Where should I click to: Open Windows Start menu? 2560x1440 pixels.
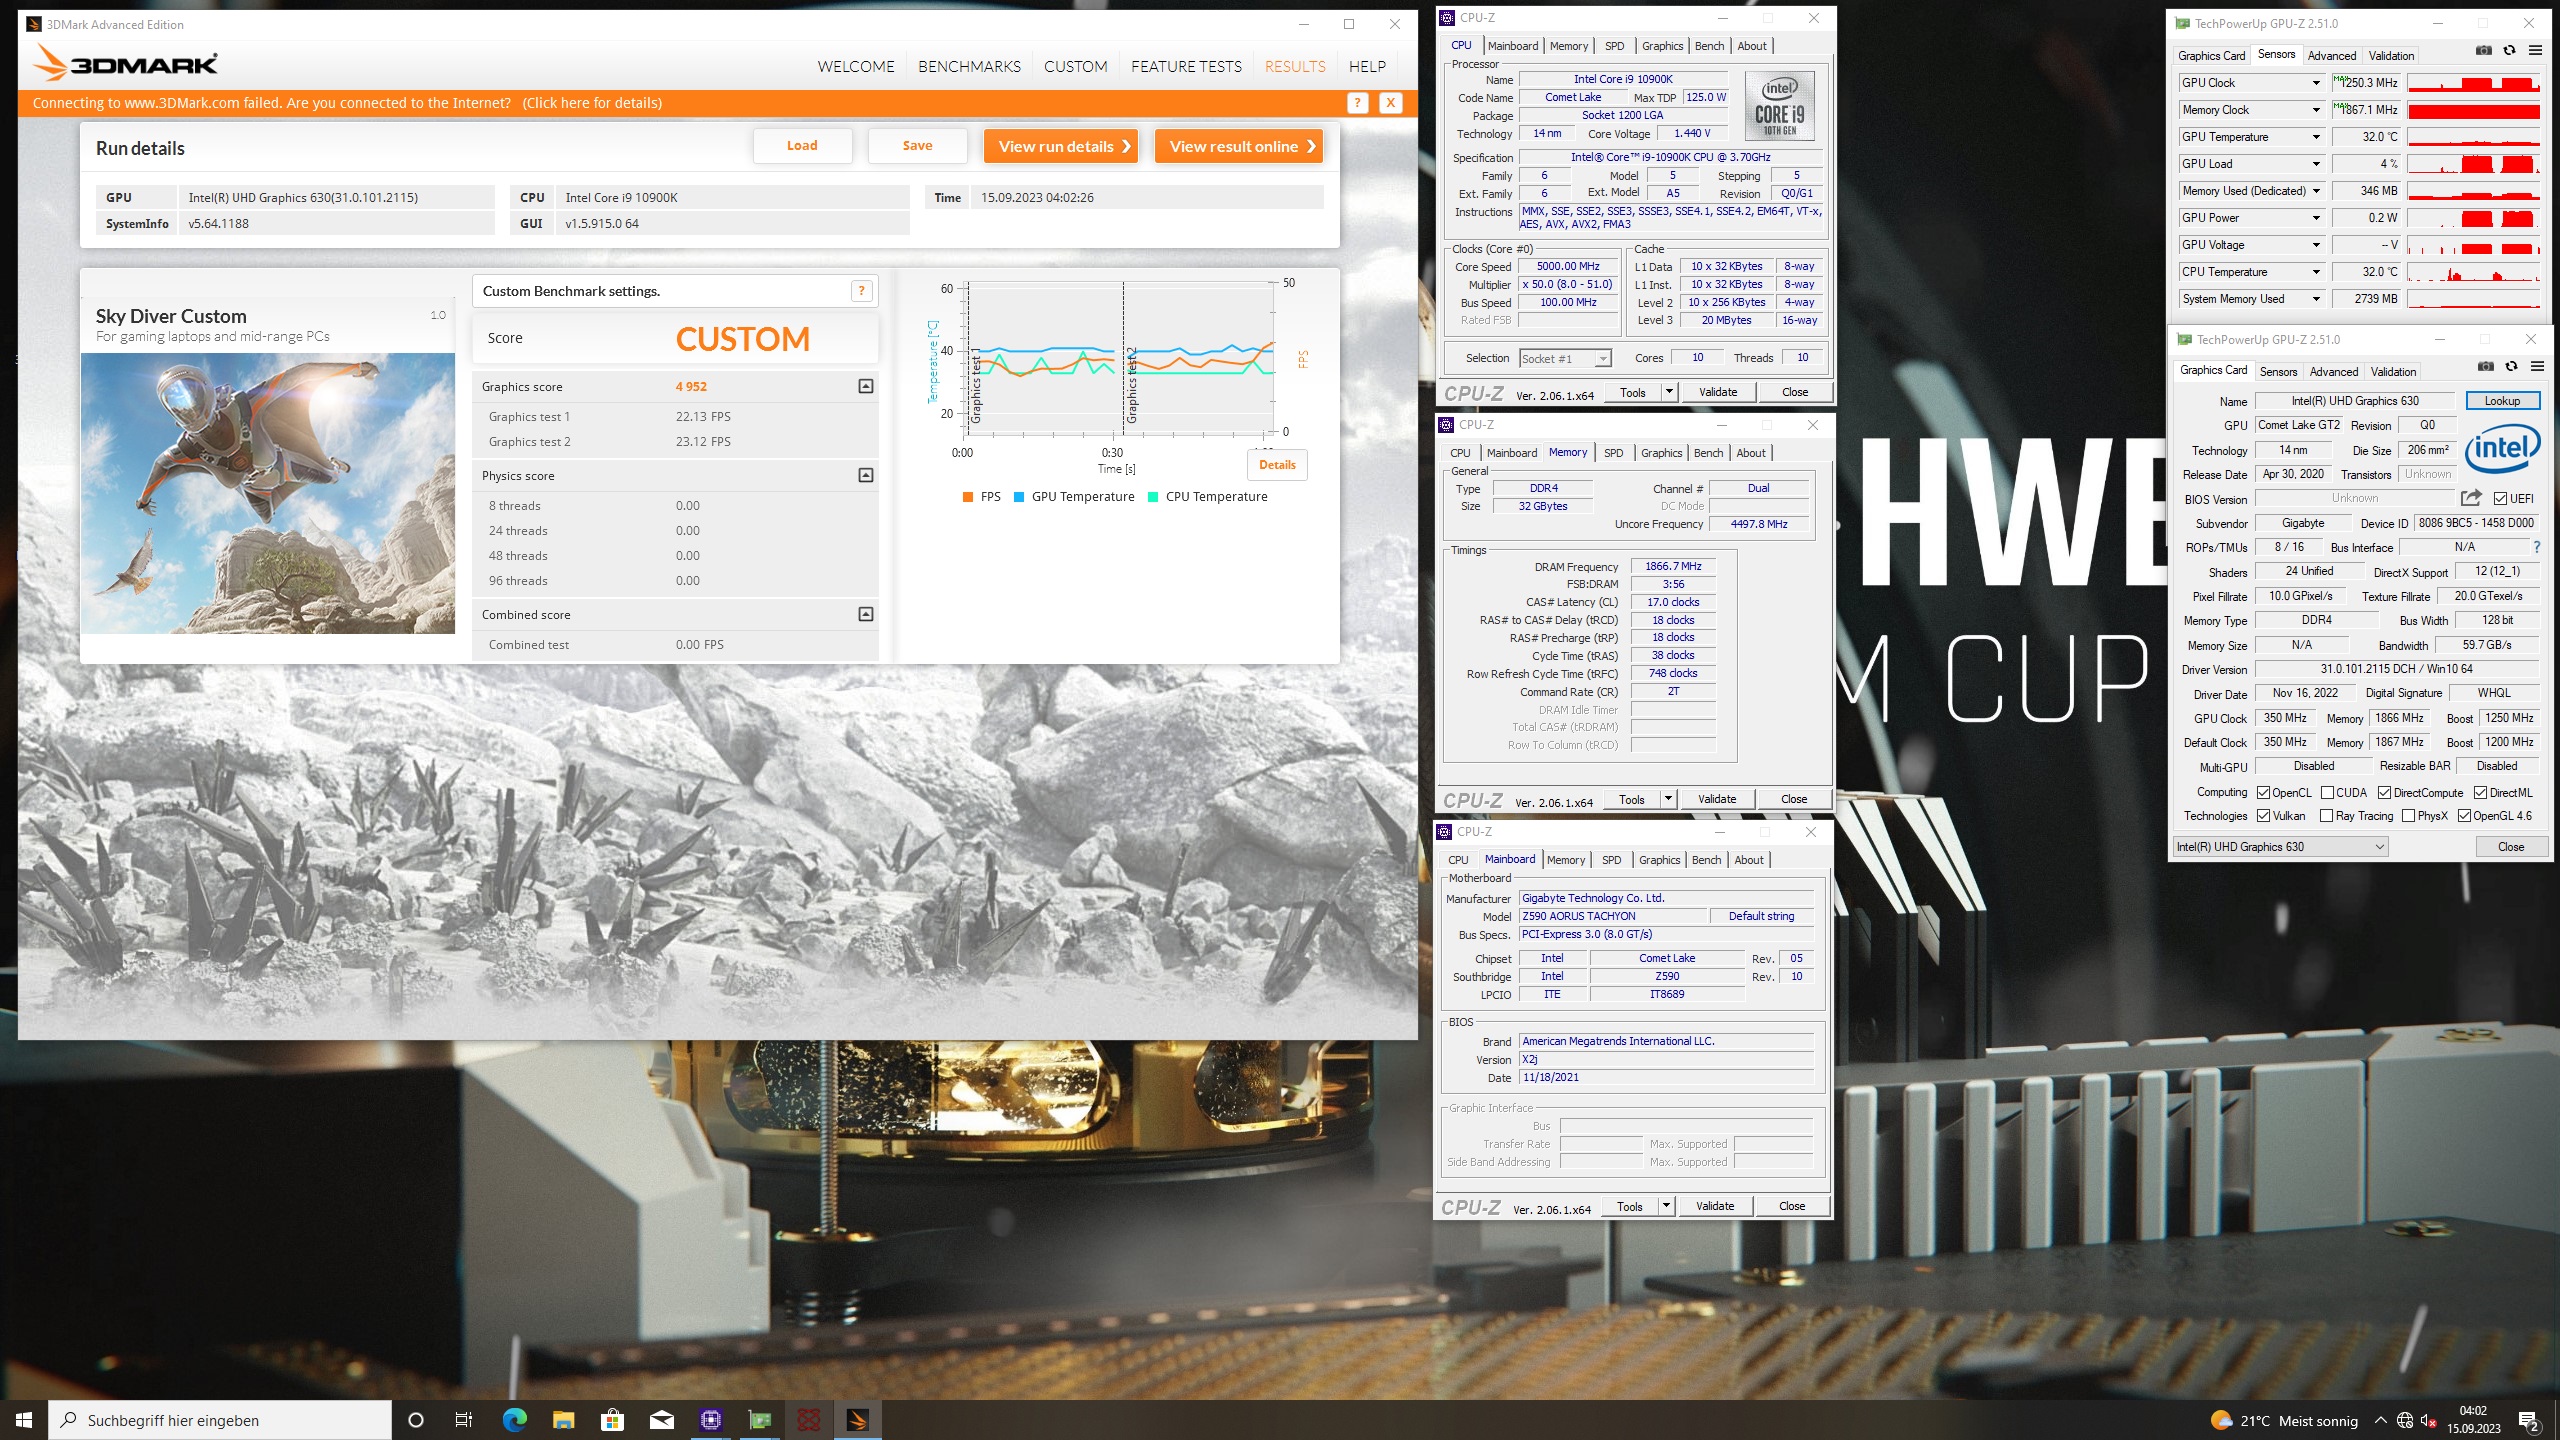(24, 1420)
